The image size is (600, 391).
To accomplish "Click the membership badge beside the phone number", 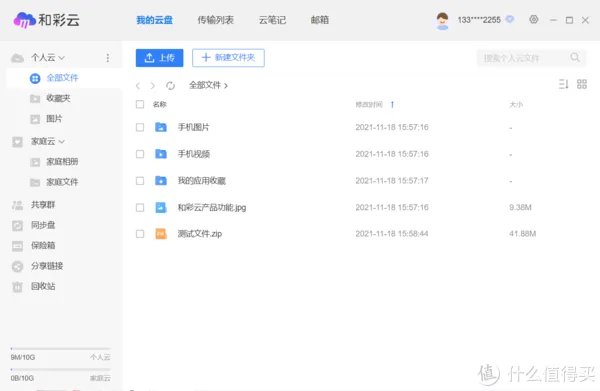I will (509, 19).
